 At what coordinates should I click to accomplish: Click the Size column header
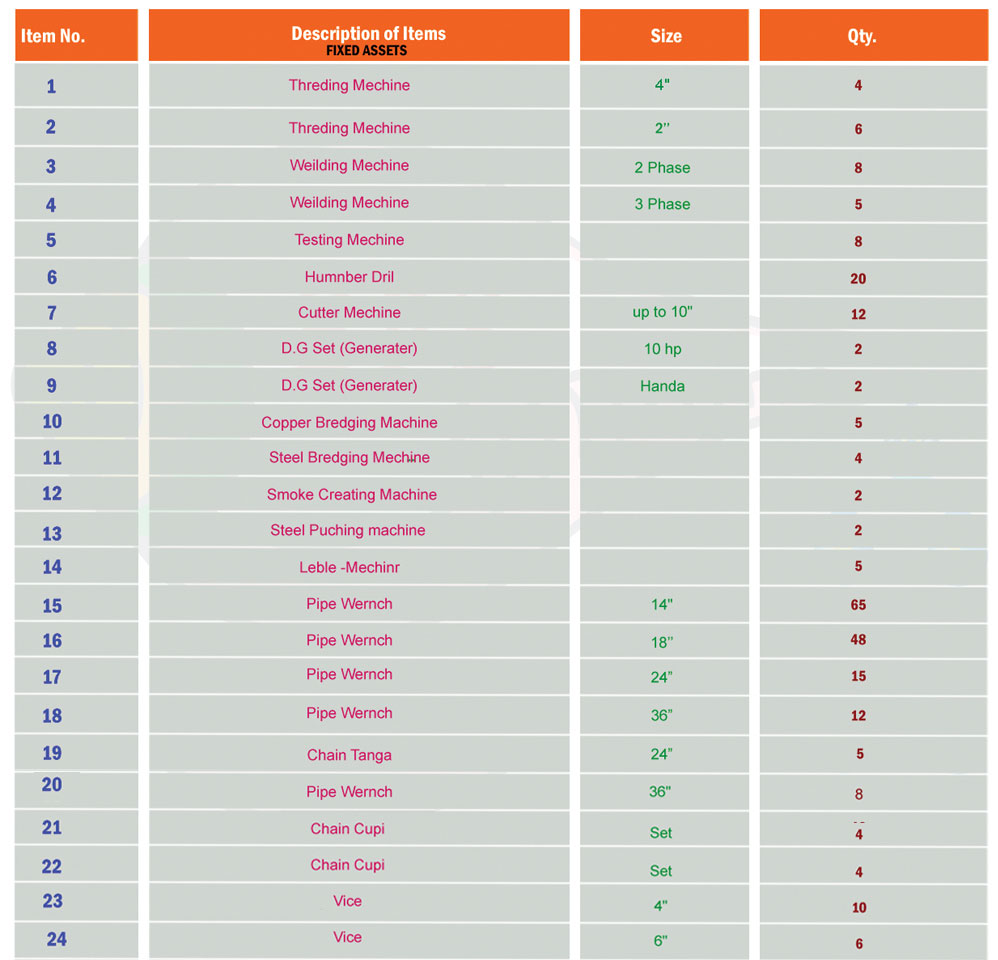click(665, 36)
